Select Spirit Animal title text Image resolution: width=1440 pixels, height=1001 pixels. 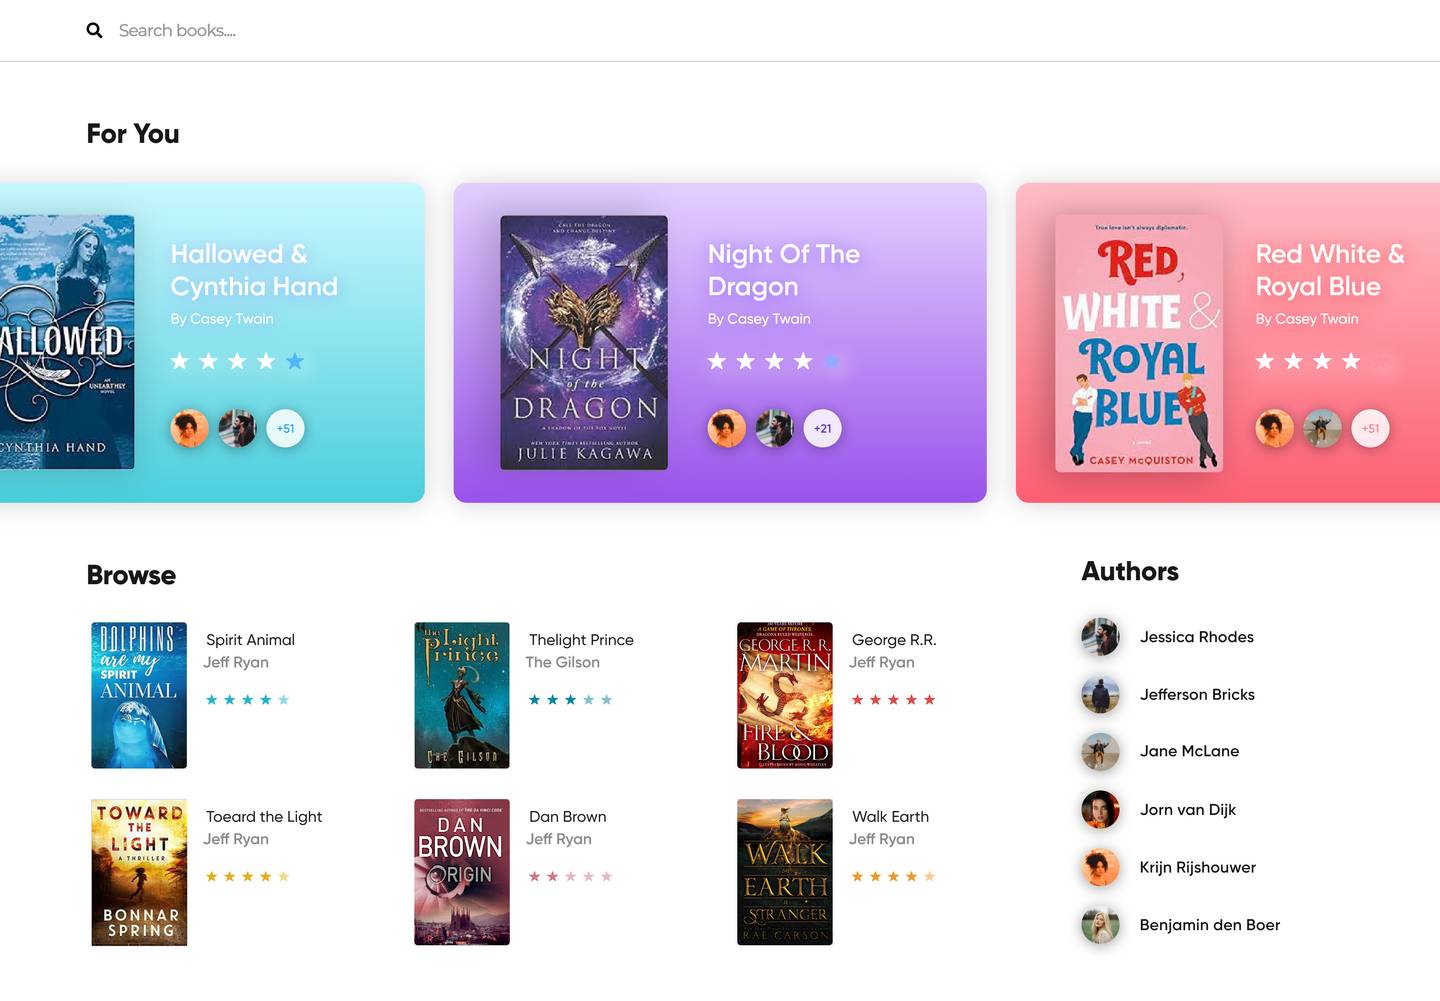tap(250, 640)
